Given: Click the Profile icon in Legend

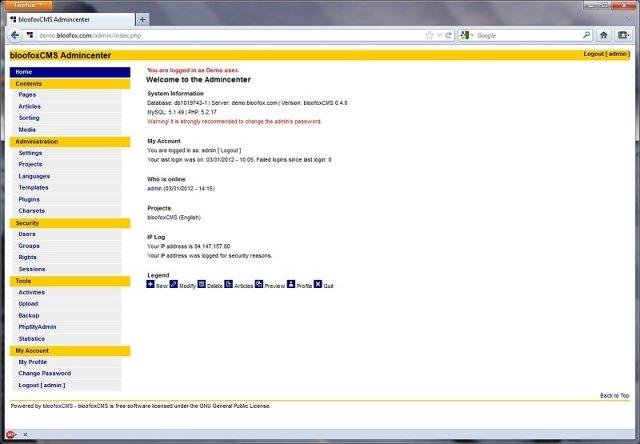Looking at the screenshot, I should (291, 284).
